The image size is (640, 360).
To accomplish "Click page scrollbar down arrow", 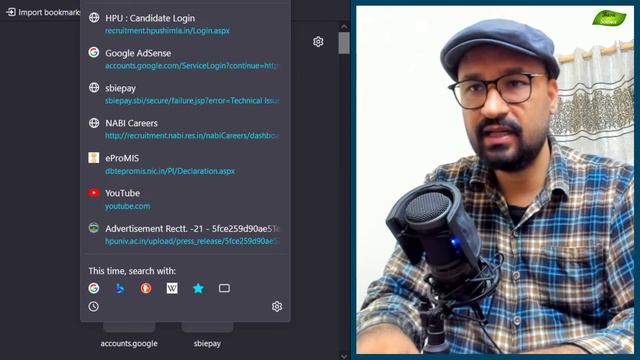I will pyautogui.click(x=344, y=356).
